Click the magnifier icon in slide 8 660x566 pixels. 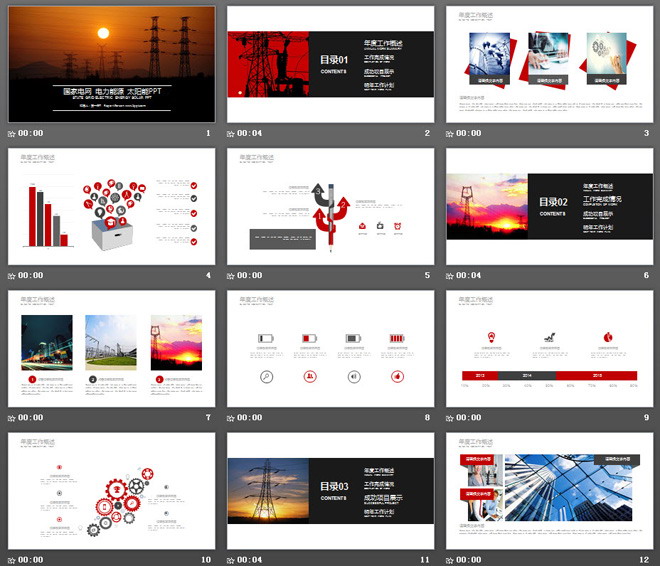tap(266, 376)
